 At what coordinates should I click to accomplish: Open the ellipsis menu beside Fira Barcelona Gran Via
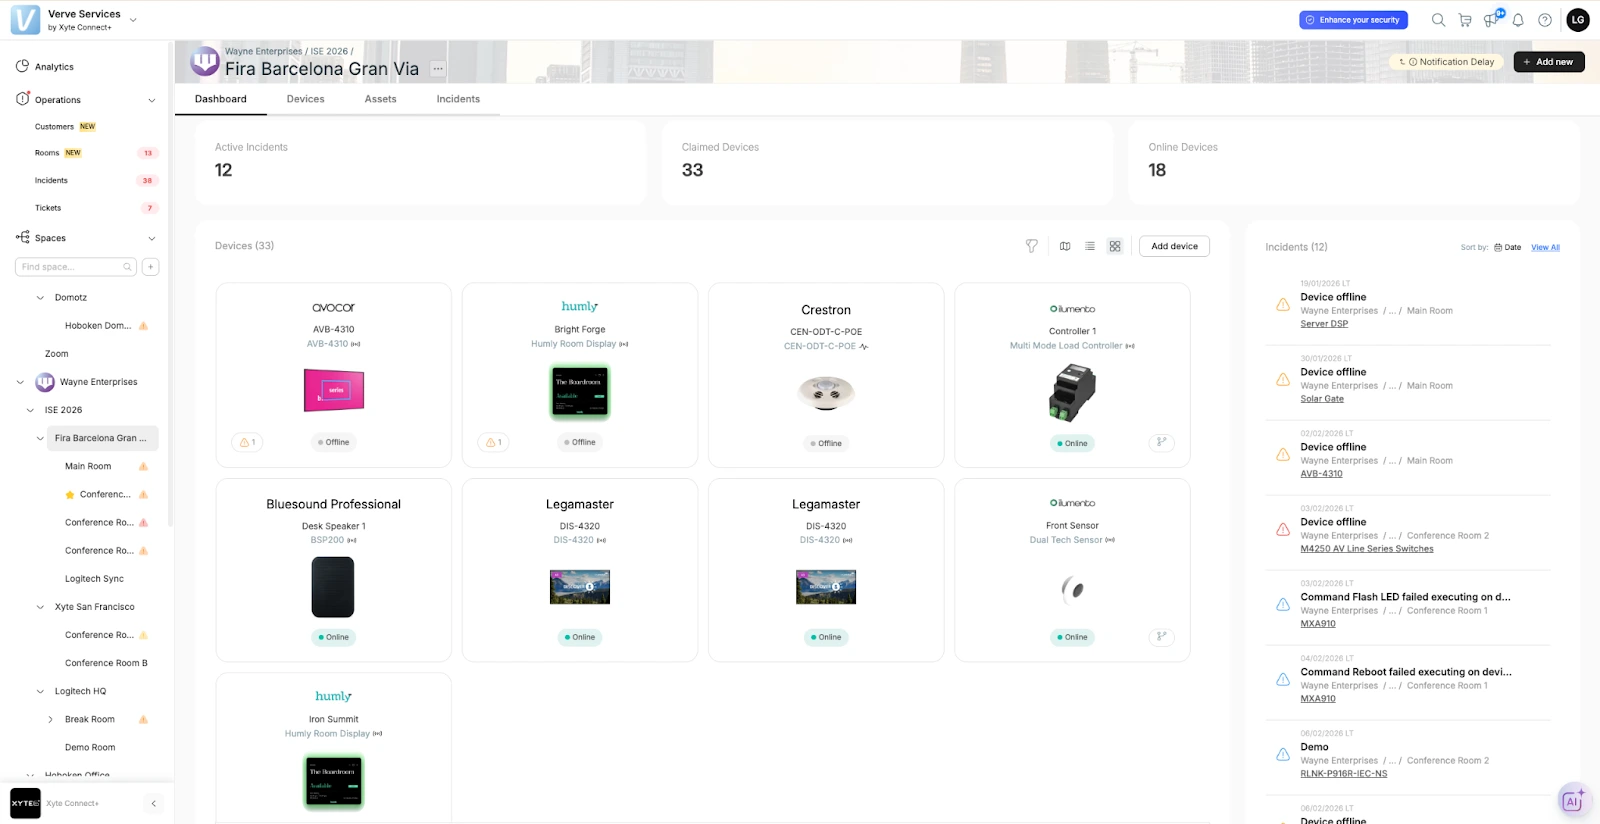point(438,69)
